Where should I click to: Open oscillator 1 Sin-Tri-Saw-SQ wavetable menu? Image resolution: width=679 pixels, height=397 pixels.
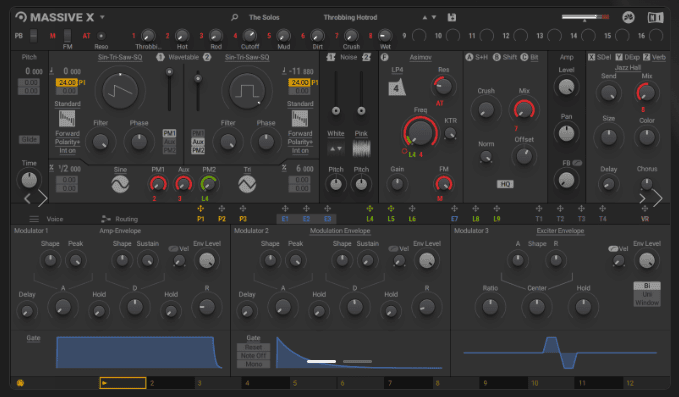click(x=120, y=57)
